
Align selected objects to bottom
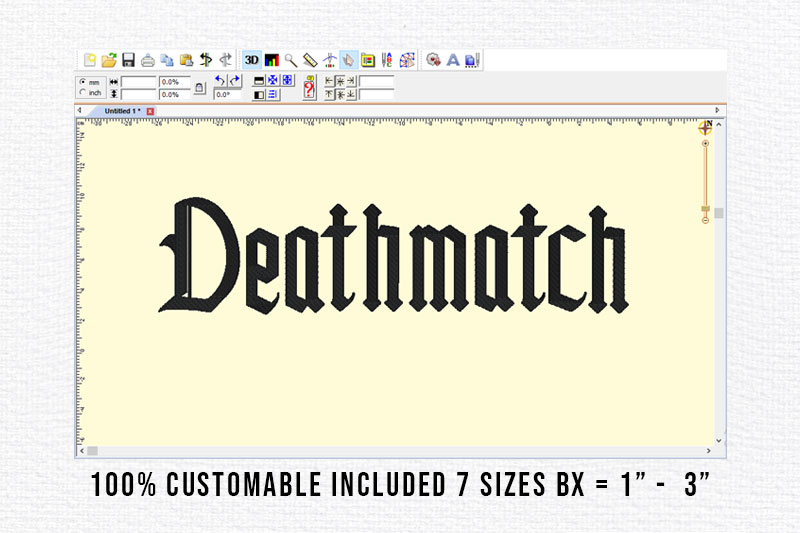(x=351, y=95)
